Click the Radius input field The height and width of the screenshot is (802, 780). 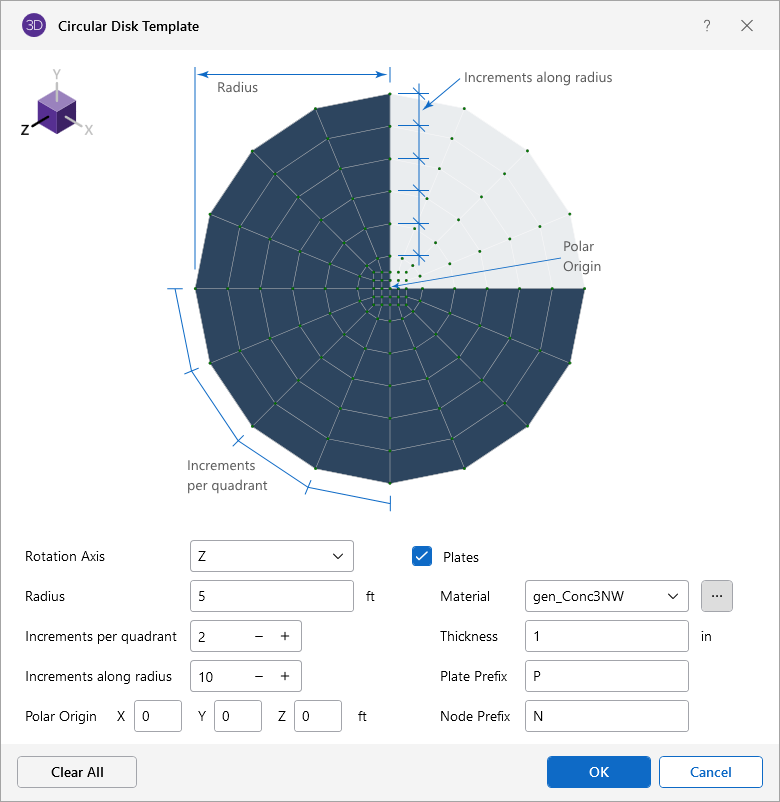pos(271,596)
